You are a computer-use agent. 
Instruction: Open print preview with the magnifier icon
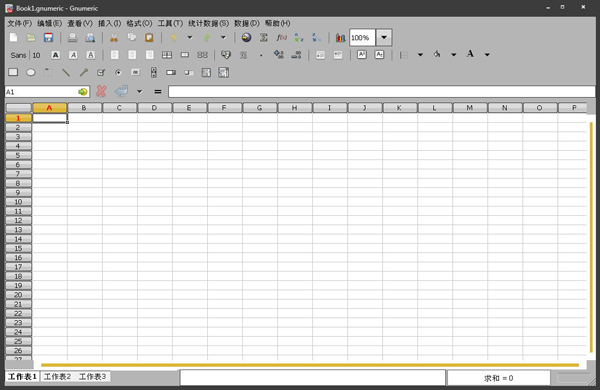click(90, 38)
